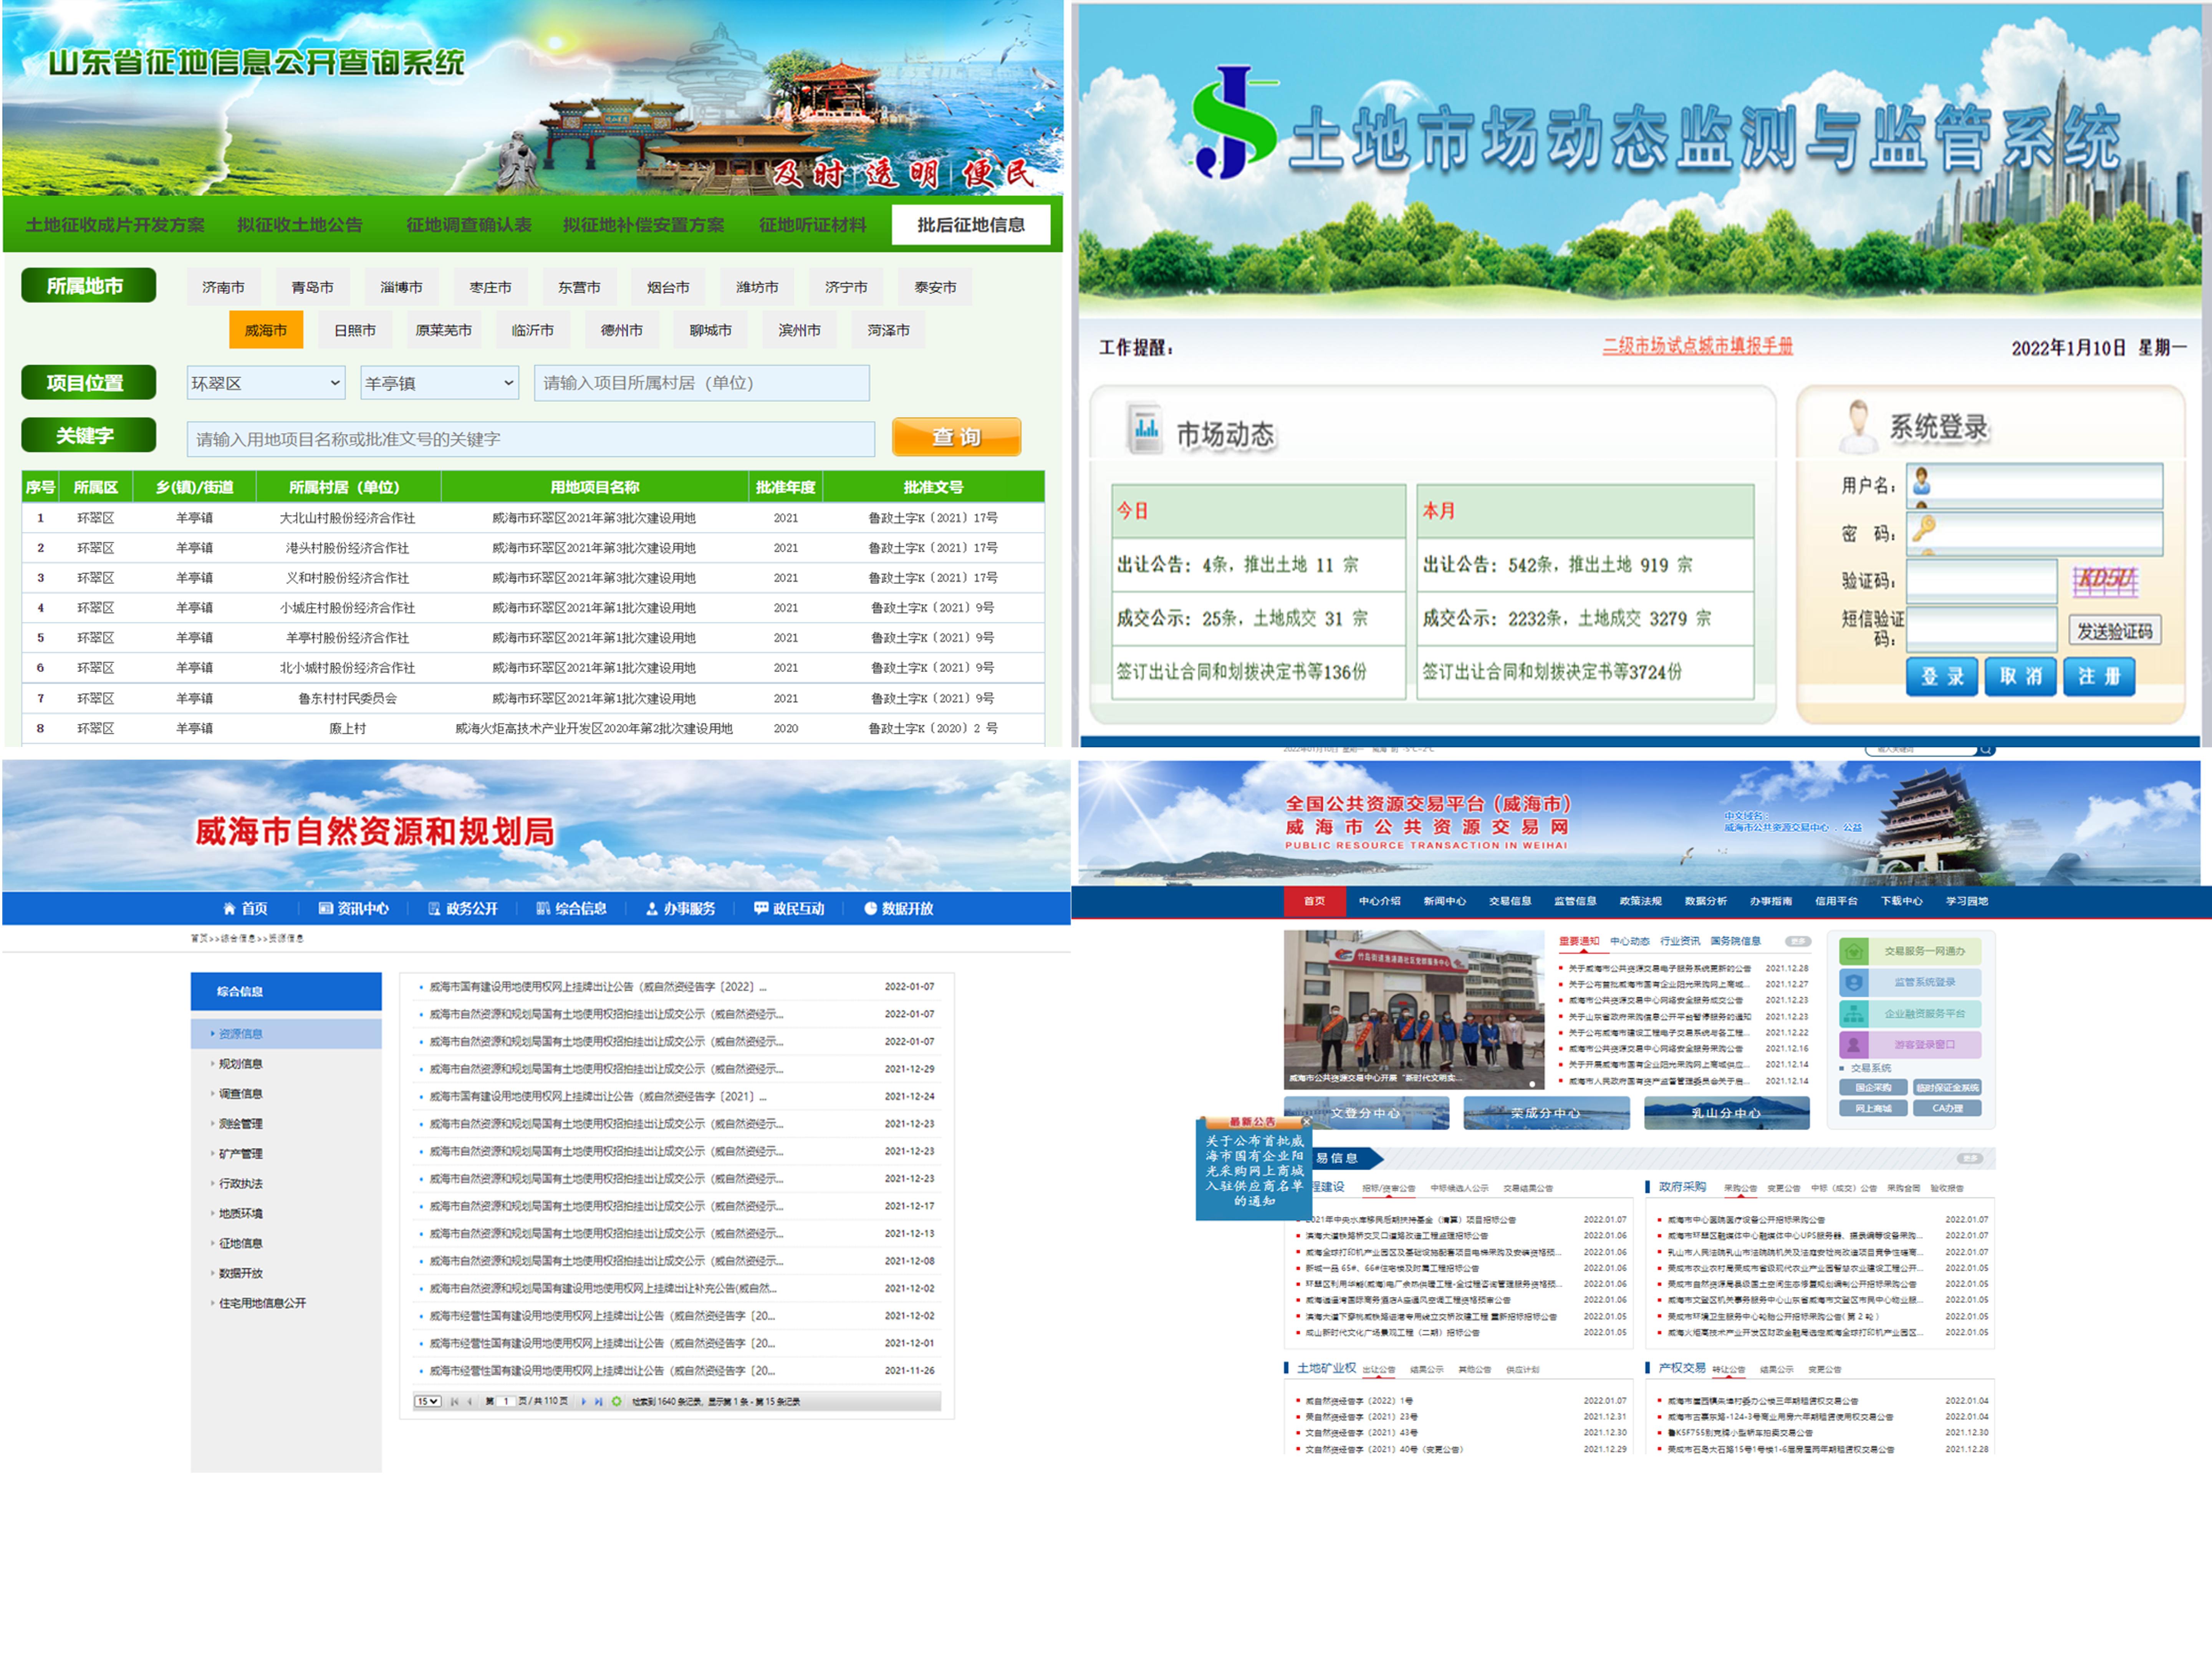Select 政策法规 in Weihai trading nav
Screen dimensions: 2212x1659
1641,901
